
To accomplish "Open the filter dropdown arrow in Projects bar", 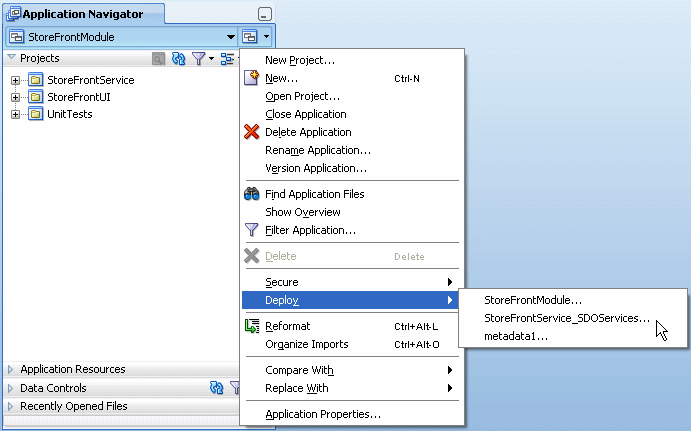I will coord(212,59).
